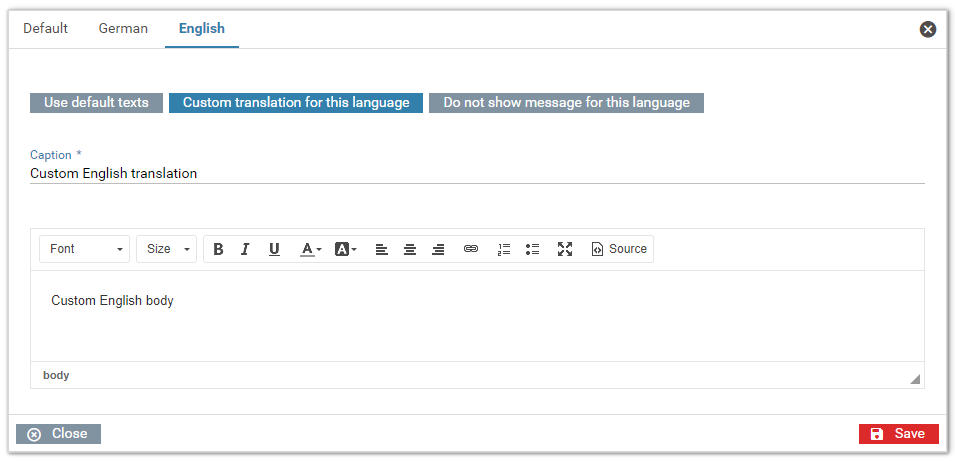Open the text color picker dropdown
The image size is (955, 461).
(x=311, y=249)
